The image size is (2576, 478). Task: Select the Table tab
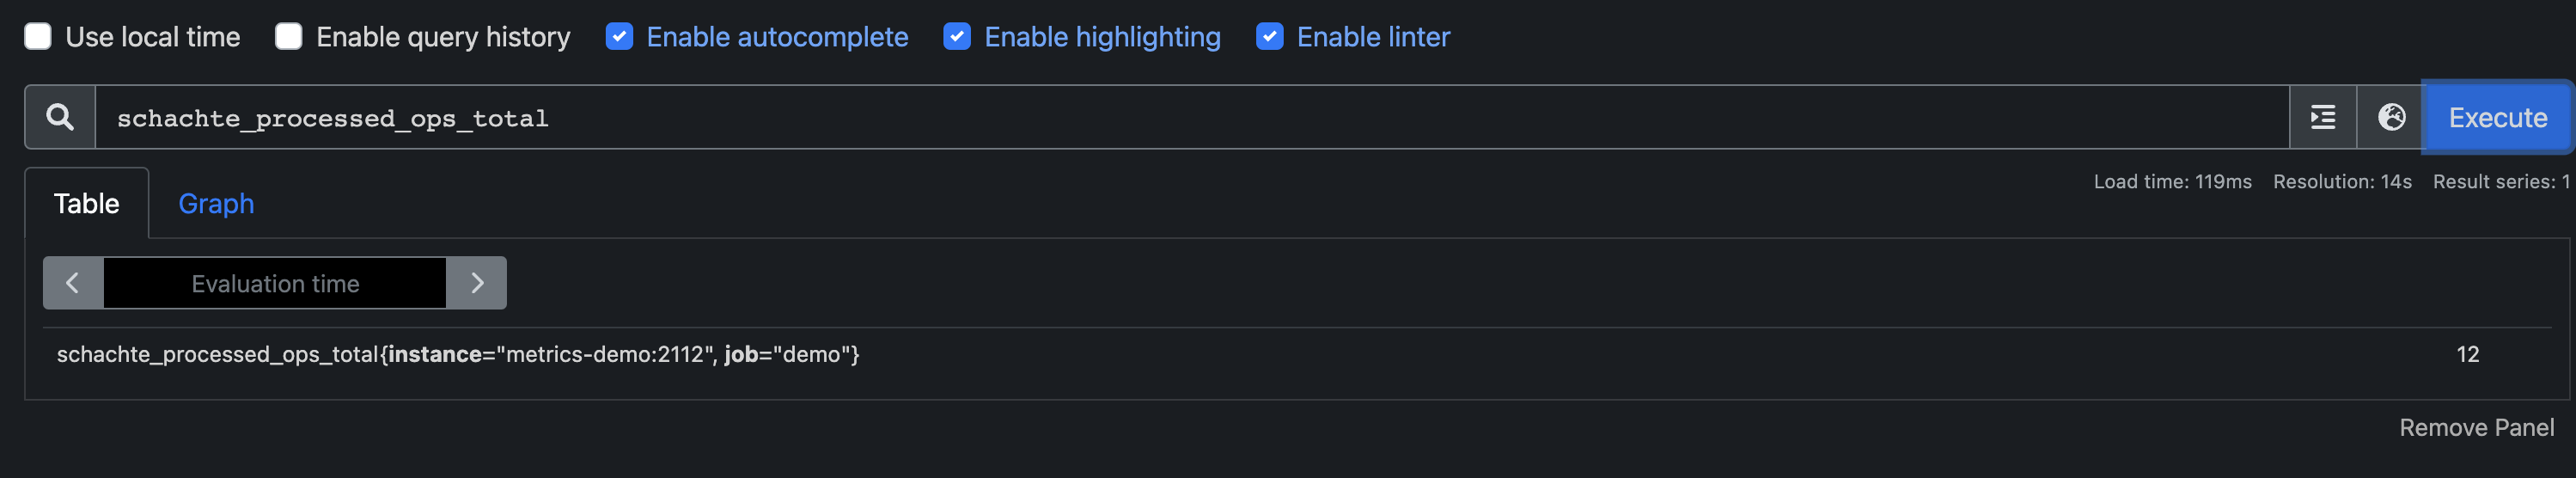pyautogui.click(x=87, y=204)
